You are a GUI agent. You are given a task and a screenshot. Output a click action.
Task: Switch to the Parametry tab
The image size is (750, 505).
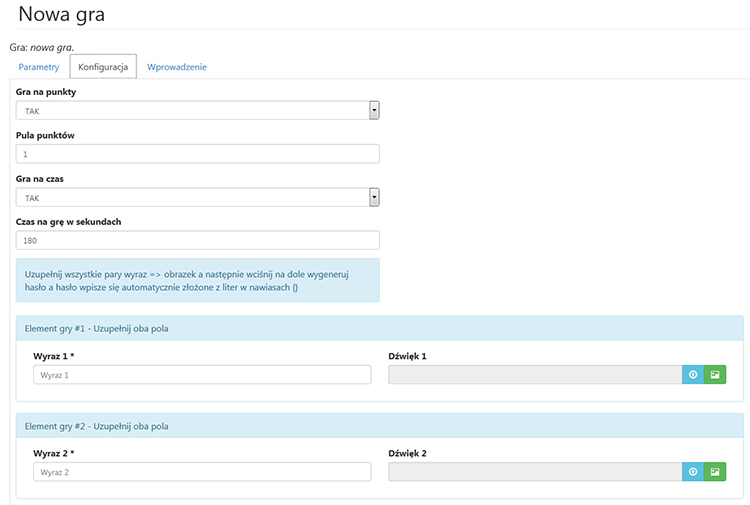pyautogui.click(x=39, y=67)
